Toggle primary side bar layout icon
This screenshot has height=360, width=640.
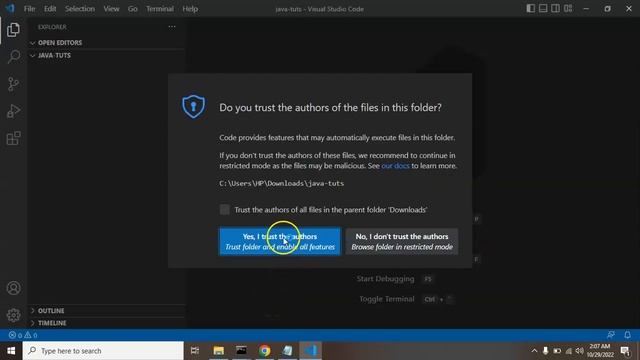pyautogui.click(x=530, y=9)
